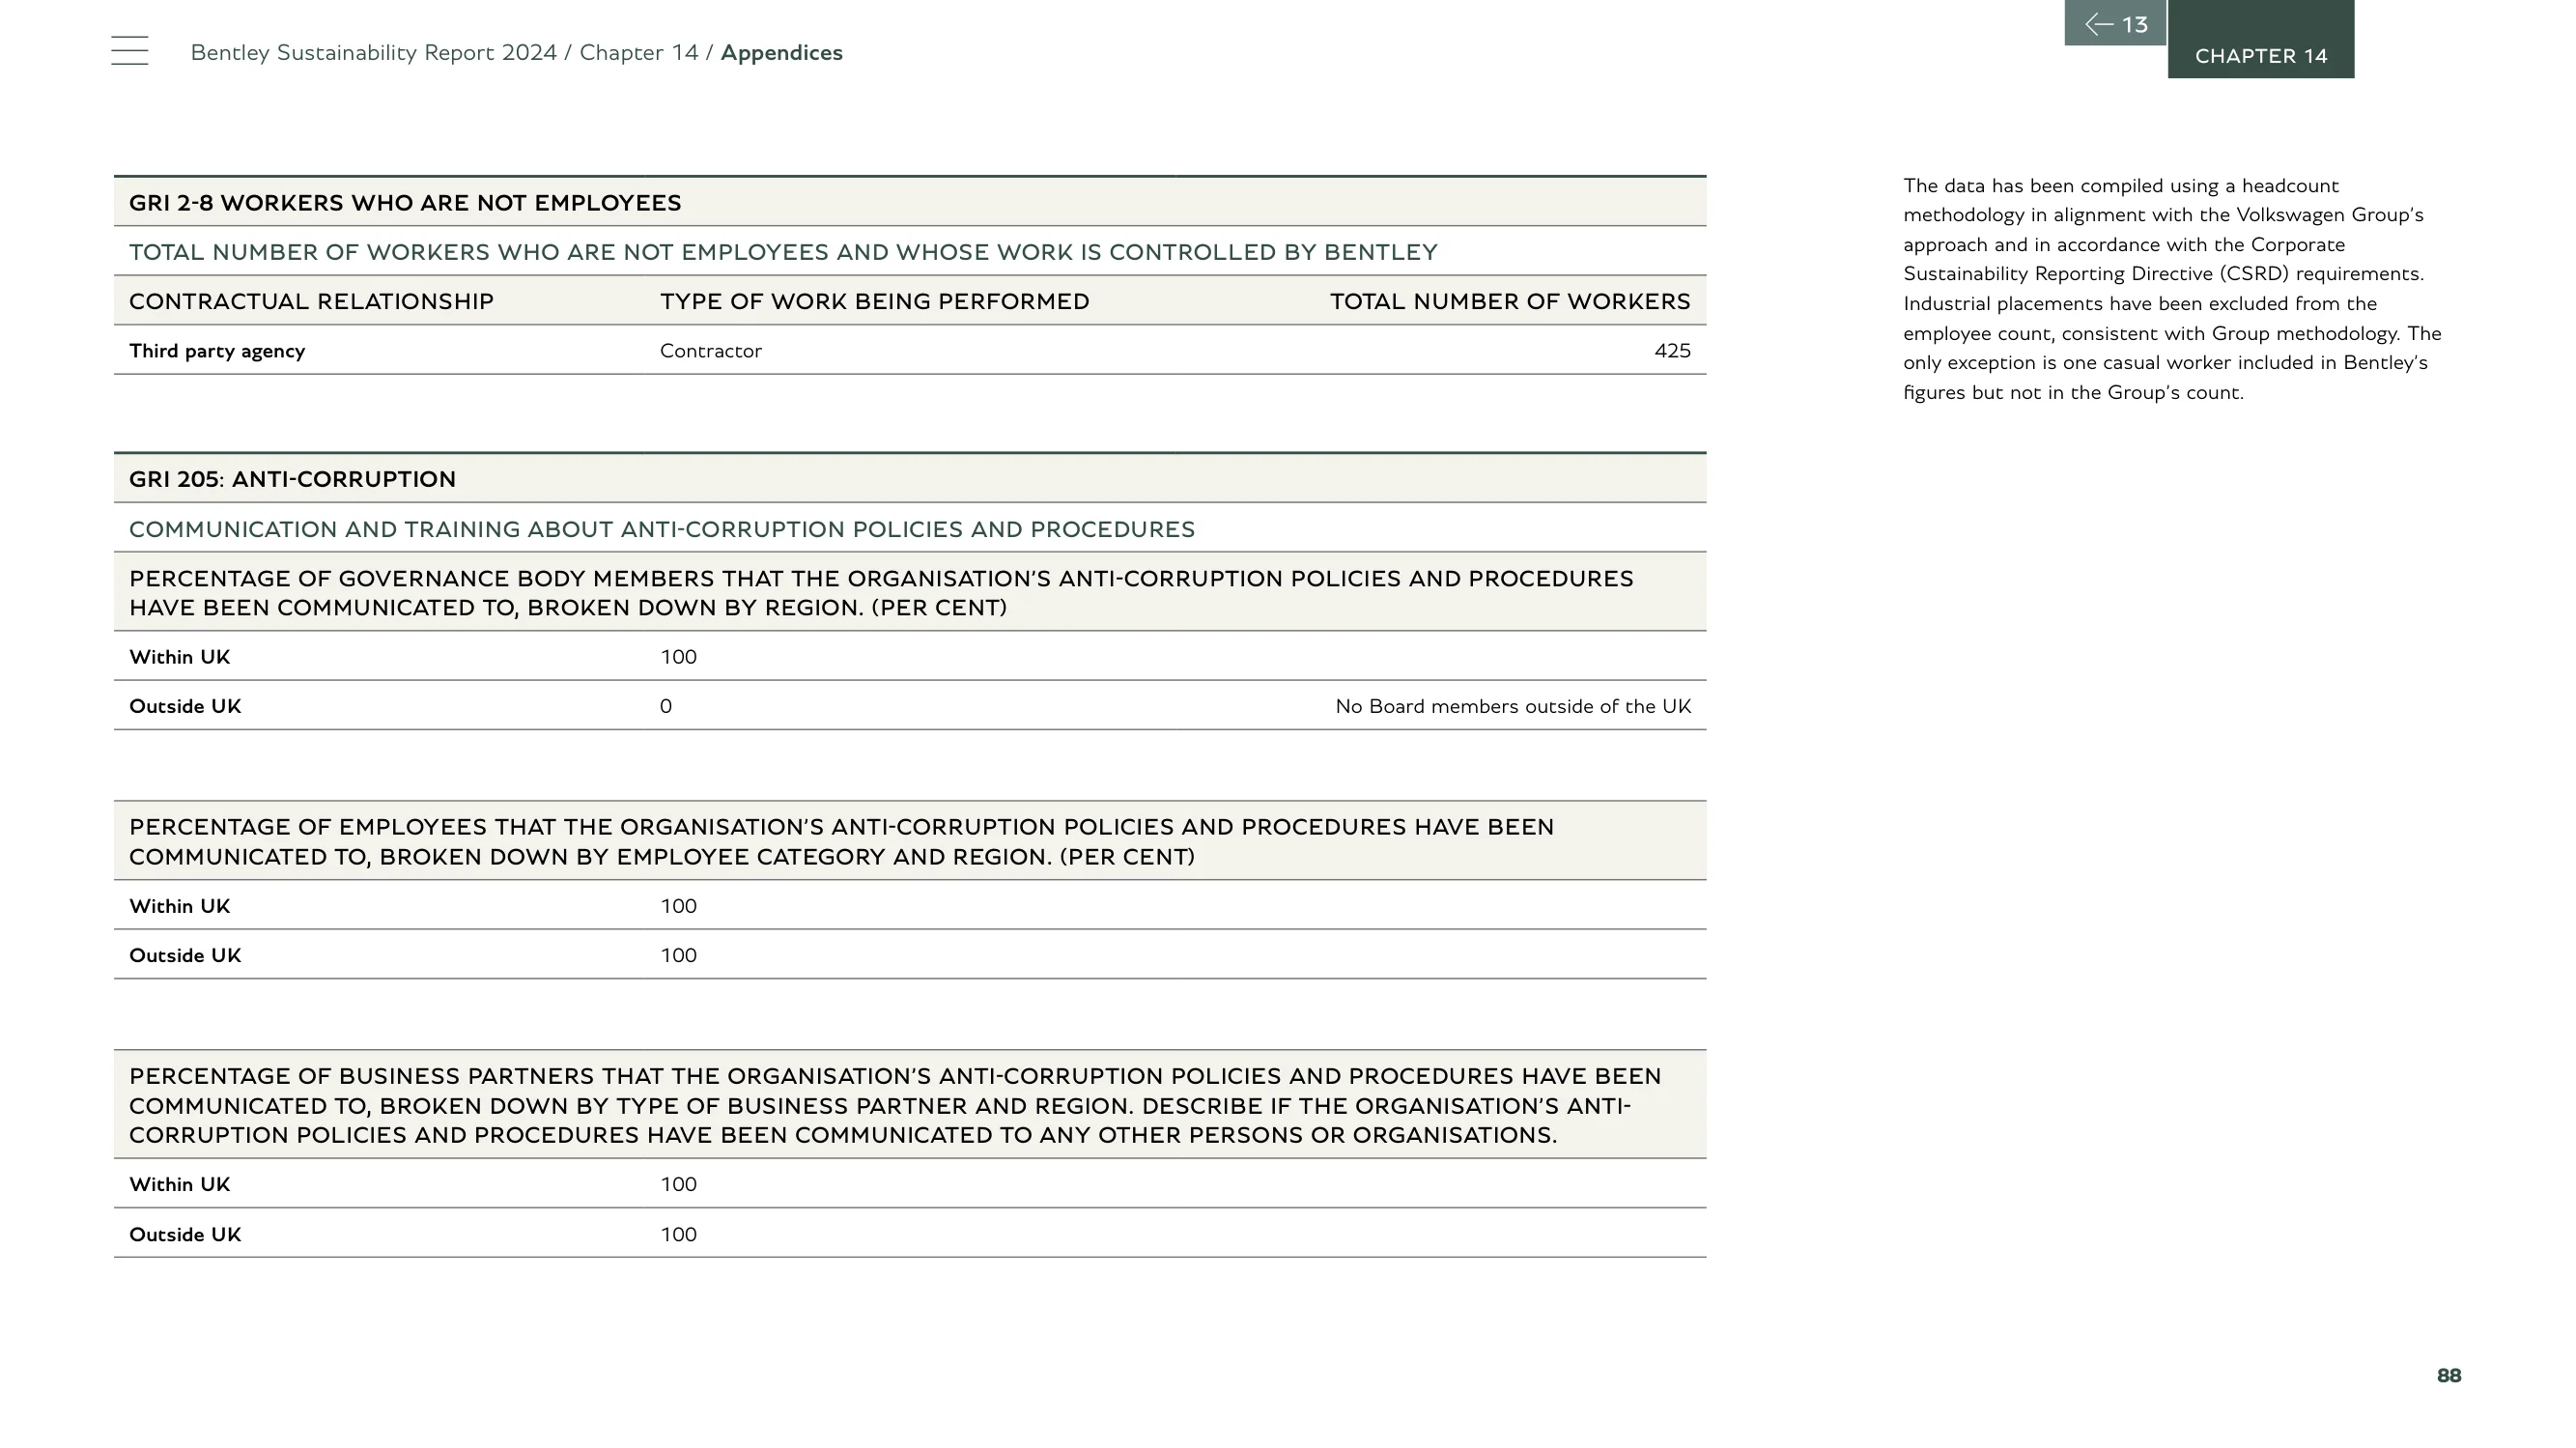Click governance body Outside UK row label
The height and width of the screenshot is (1448, 2576).
185,706
